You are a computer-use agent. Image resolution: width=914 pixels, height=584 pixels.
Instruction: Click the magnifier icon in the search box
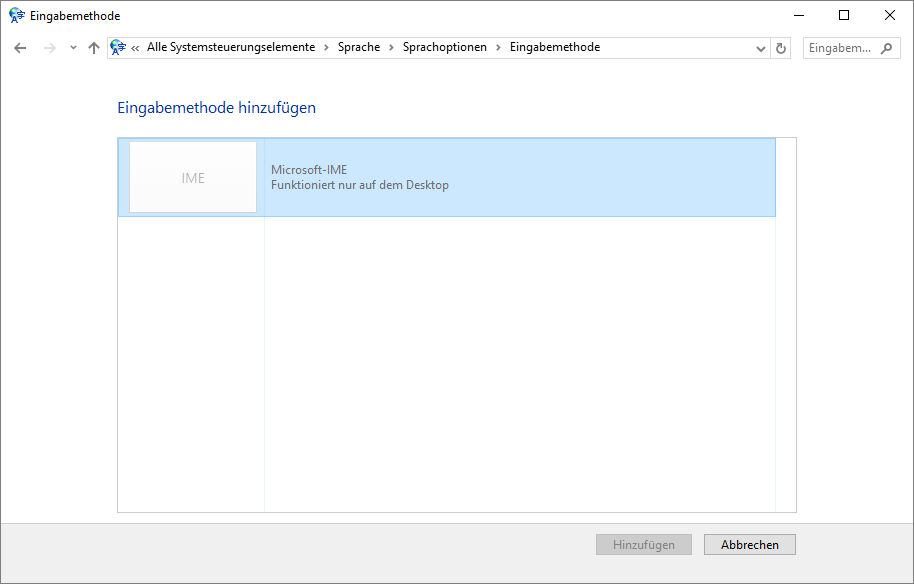886,48
